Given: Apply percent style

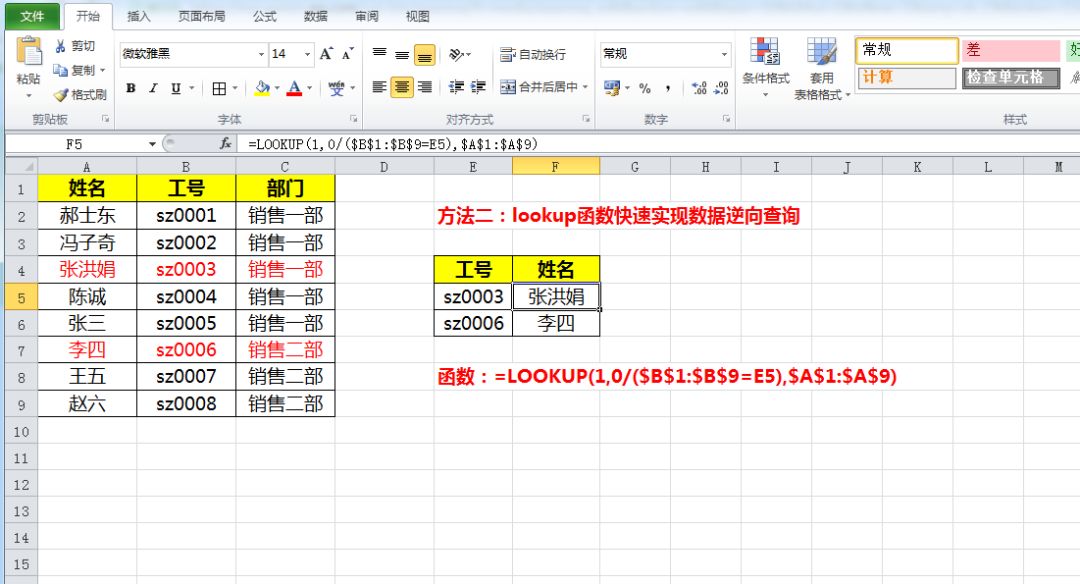Looking at the screenshot, I should pos(645,87).
